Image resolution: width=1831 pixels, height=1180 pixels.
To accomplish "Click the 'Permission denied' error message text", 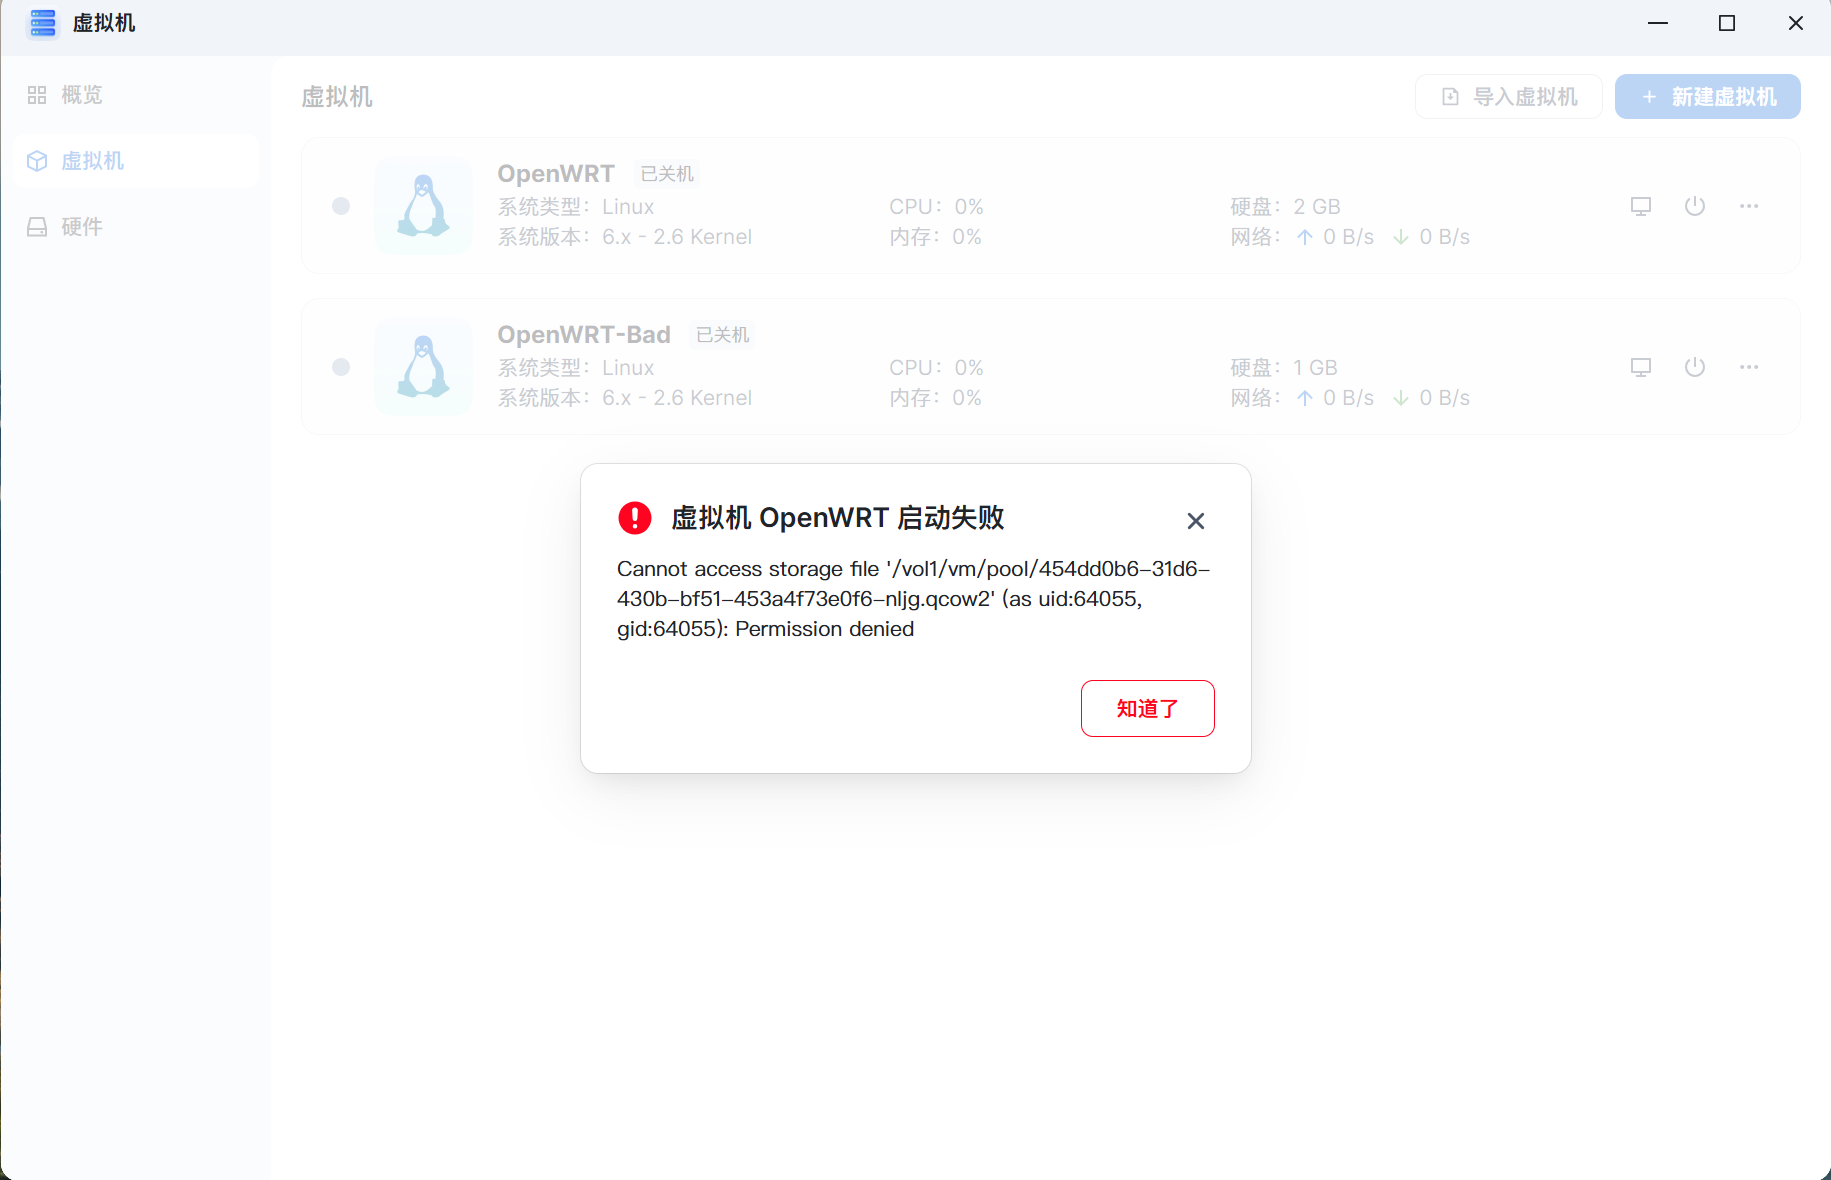I will [x=913, y=599].
